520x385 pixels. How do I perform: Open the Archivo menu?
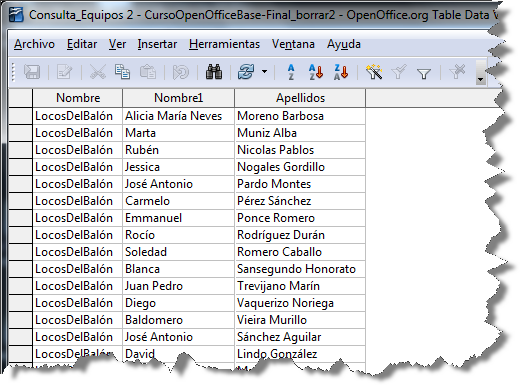click(34, 44)
